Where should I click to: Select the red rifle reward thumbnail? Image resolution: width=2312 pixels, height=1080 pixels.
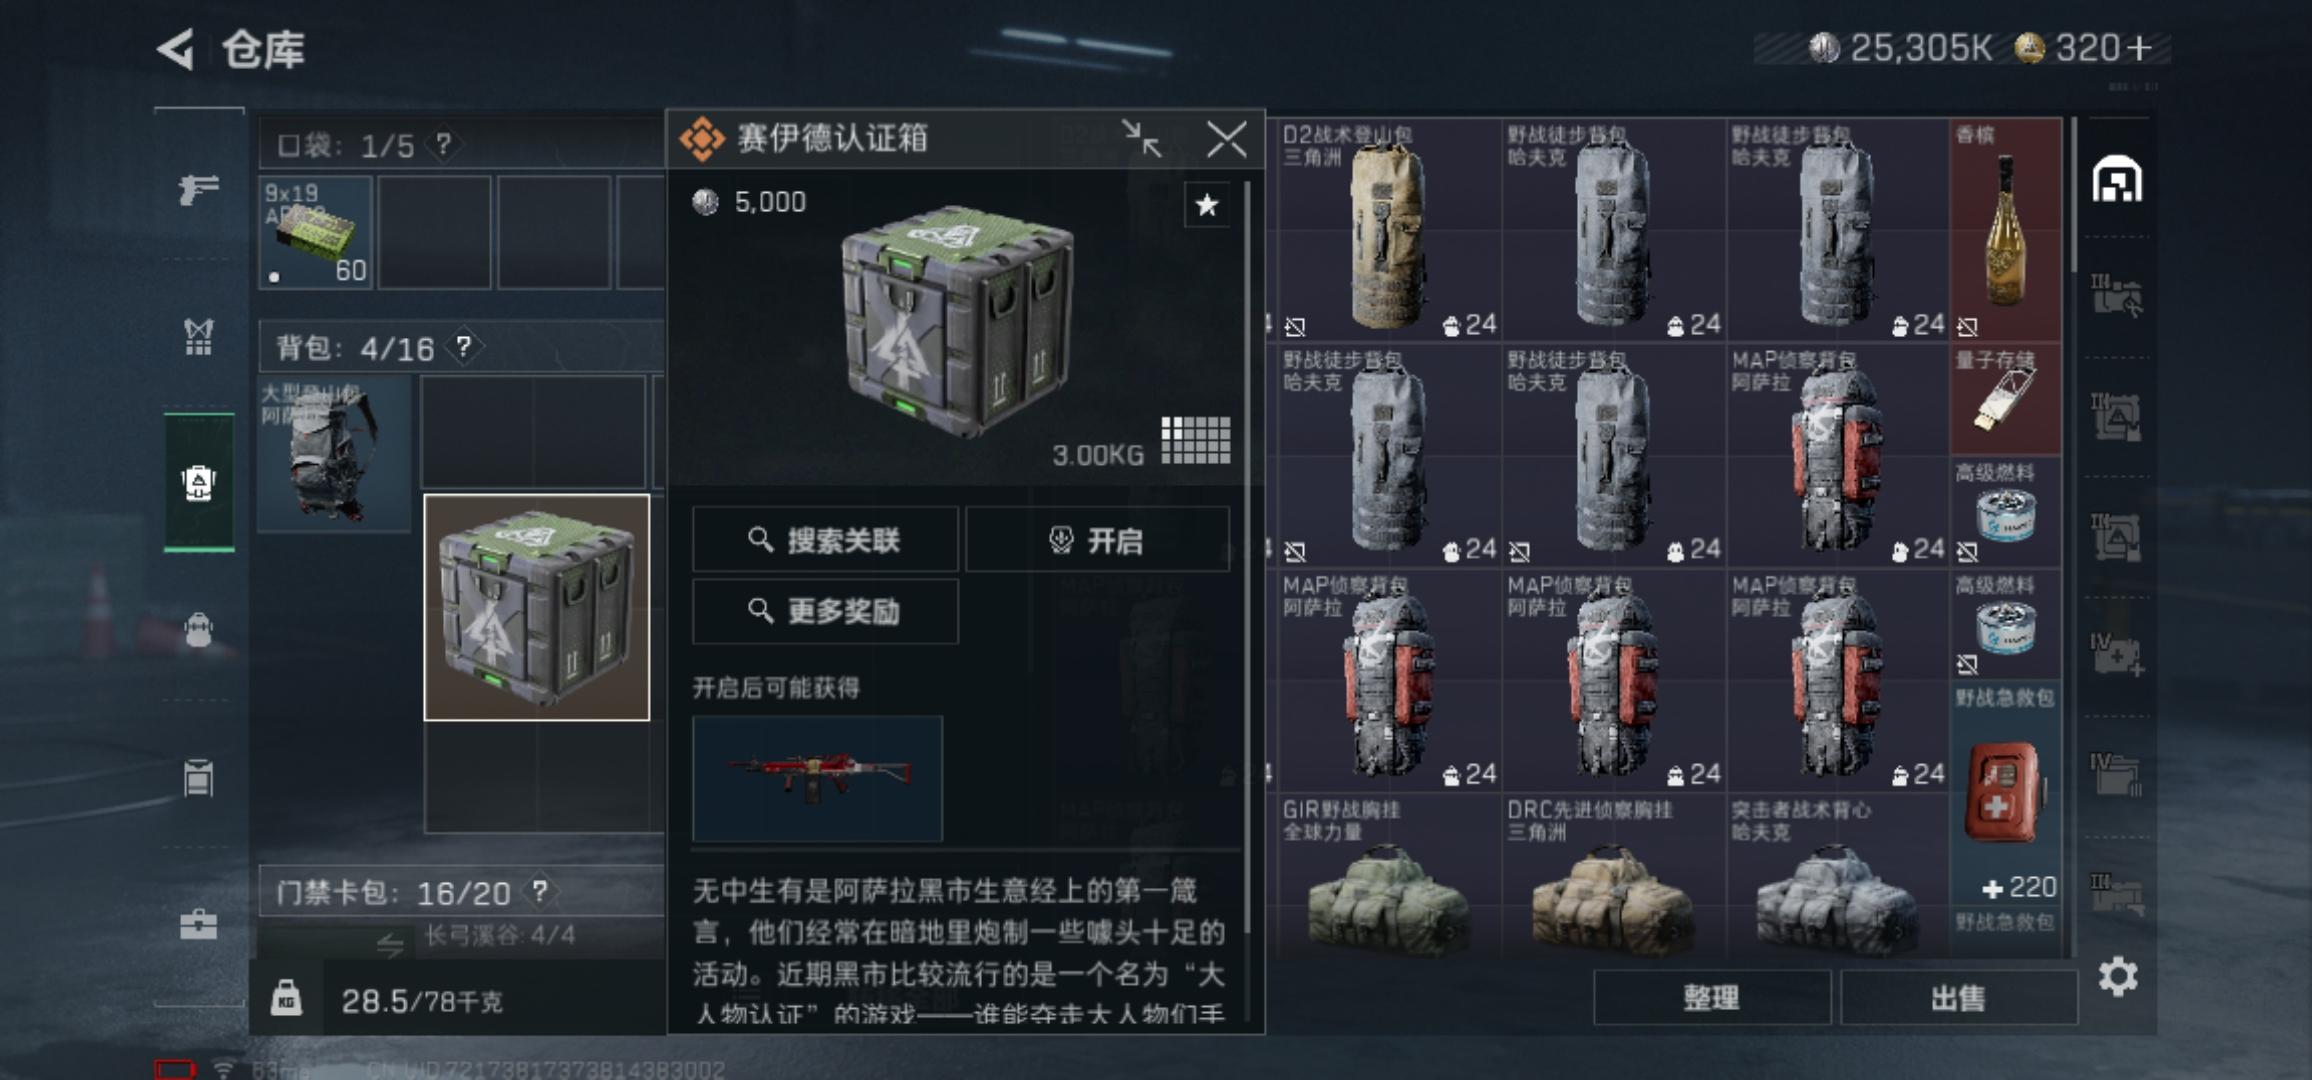coord(817,778)
